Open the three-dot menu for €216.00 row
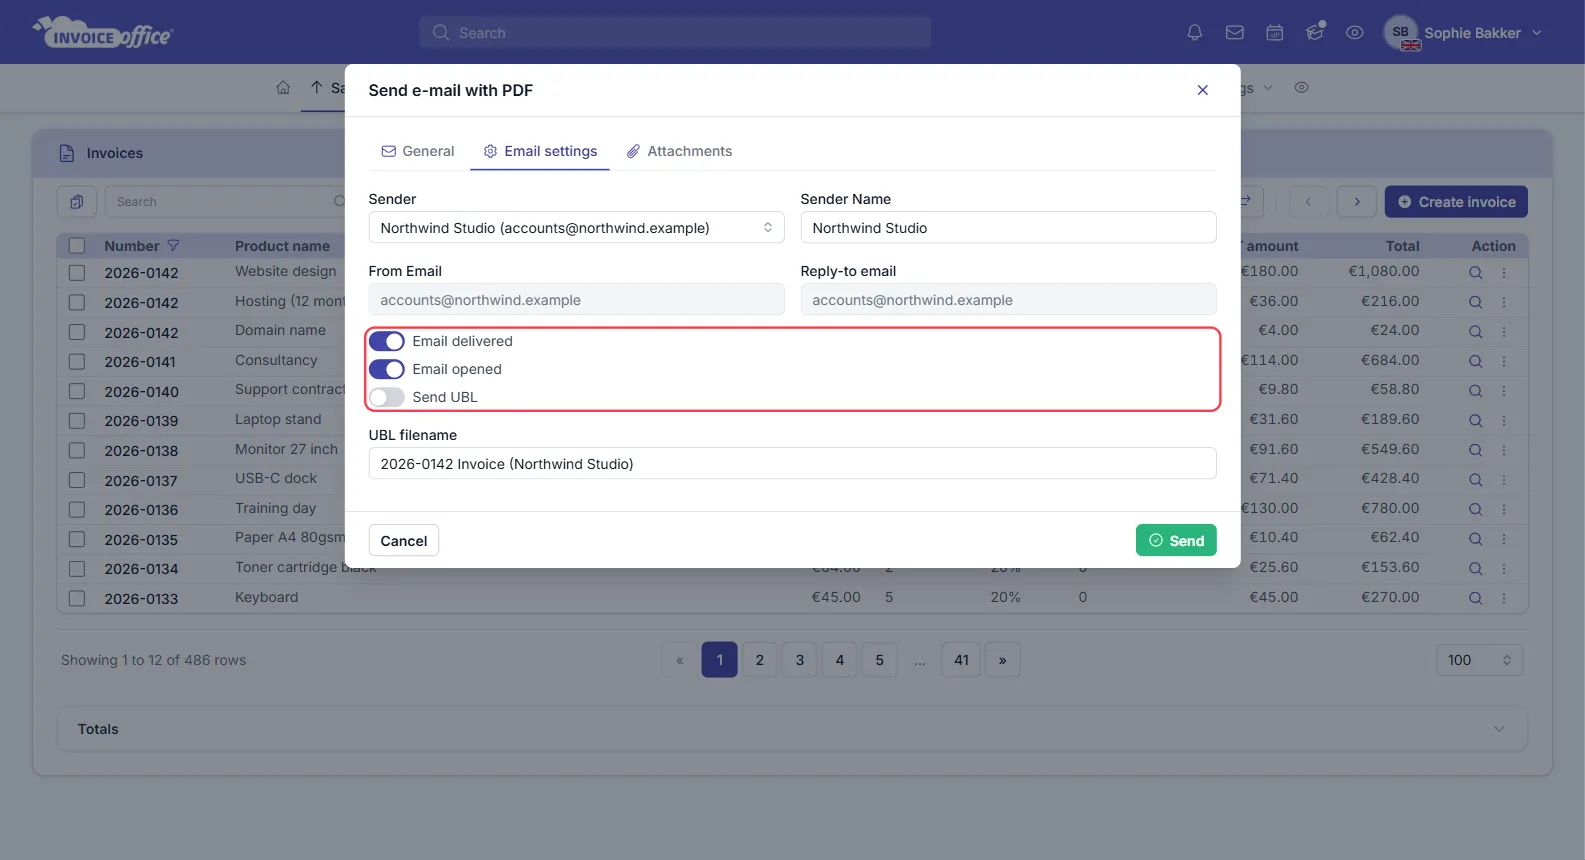 point(1503,302)
